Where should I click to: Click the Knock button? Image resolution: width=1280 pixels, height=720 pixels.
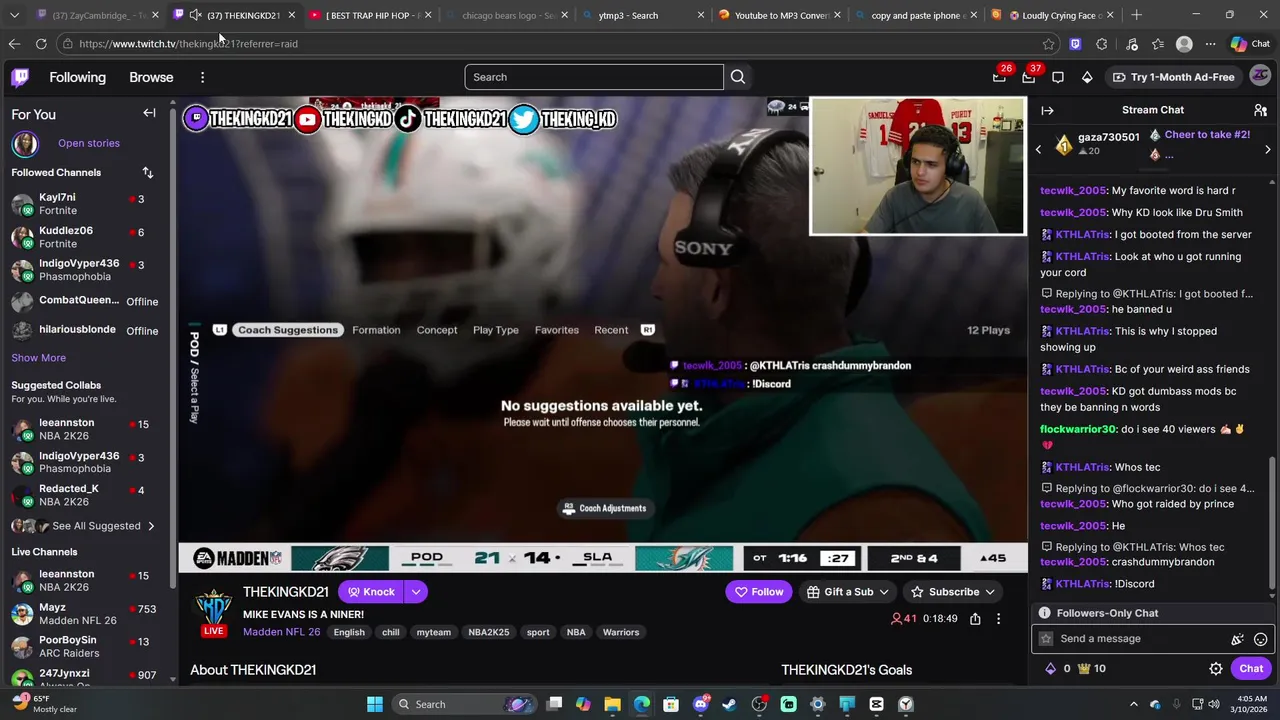pos(371,592)
